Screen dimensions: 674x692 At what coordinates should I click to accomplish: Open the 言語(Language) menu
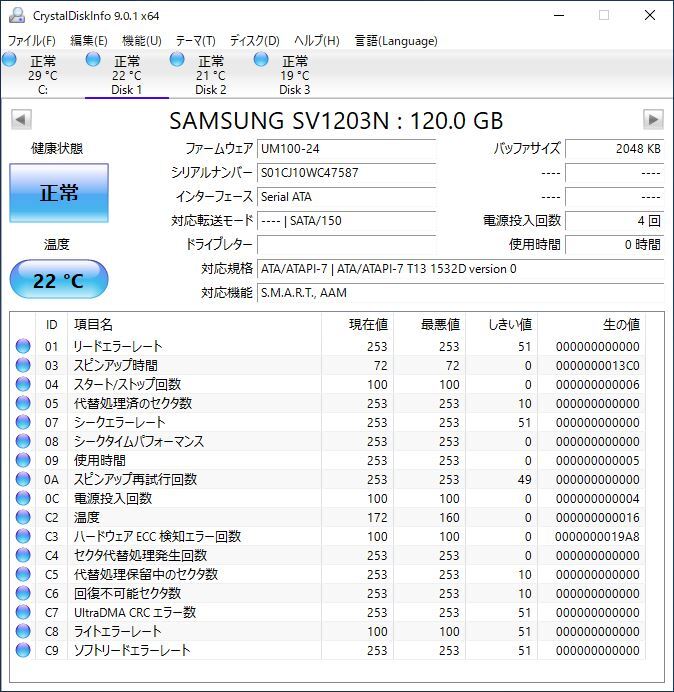[x=396, y=41]
